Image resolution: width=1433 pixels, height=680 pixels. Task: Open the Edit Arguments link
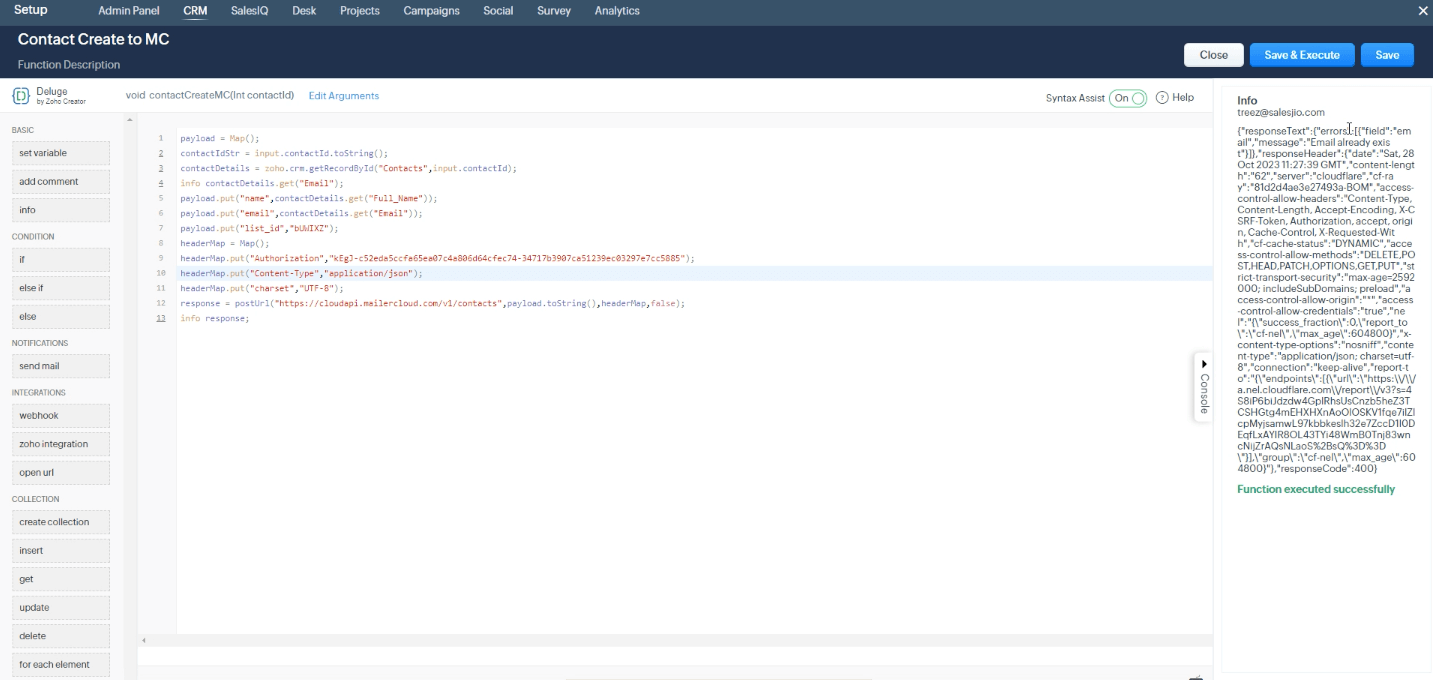coord(343,96)
